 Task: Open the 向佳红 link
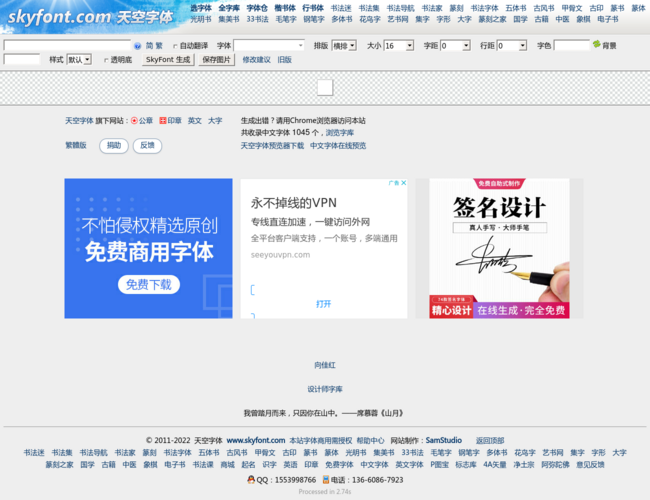click(325, 365)
